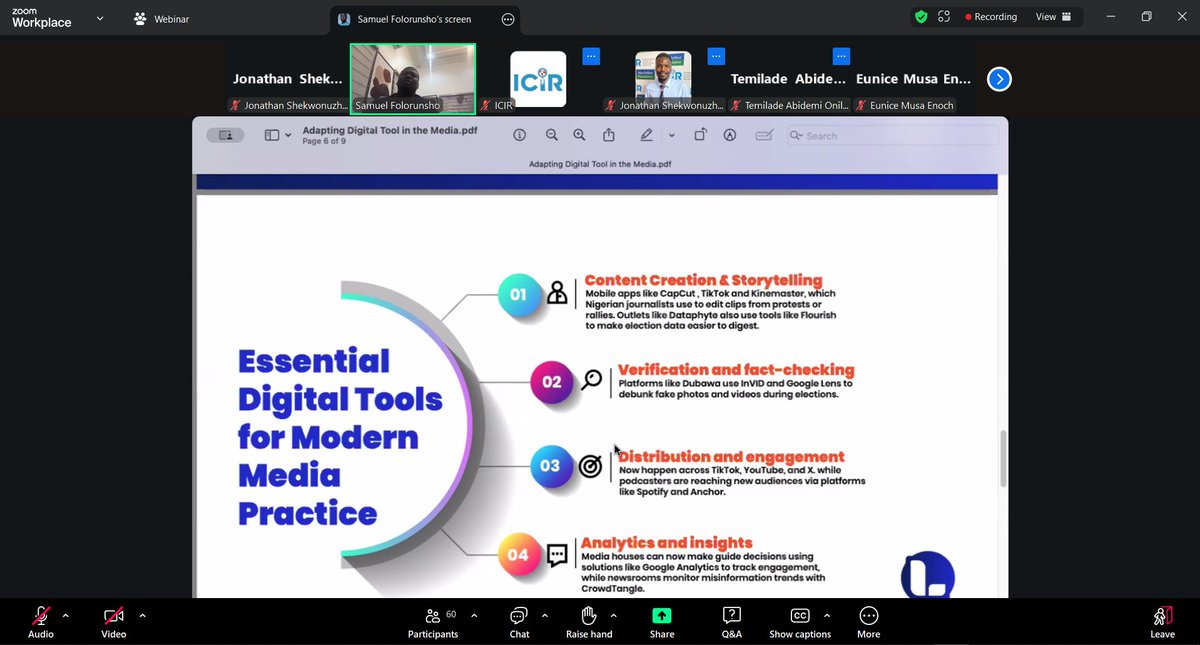Open the More options menu

pyautogui.click(x=868, y=621)
